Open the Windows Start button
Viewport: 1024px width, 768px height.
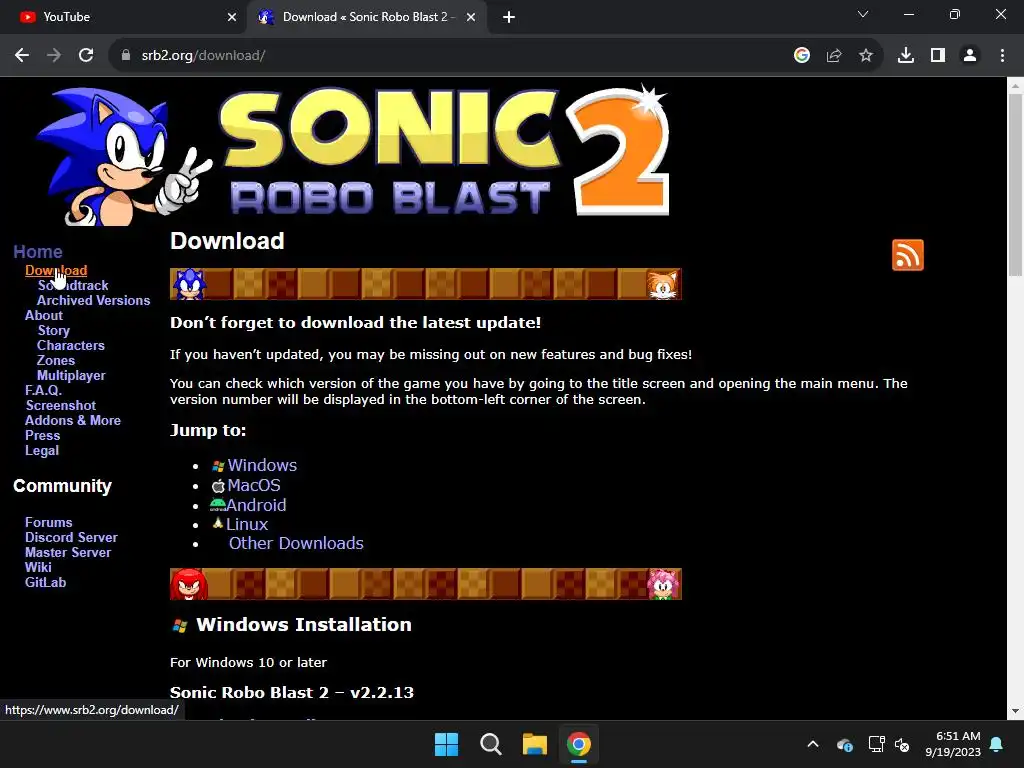[447, 744]
